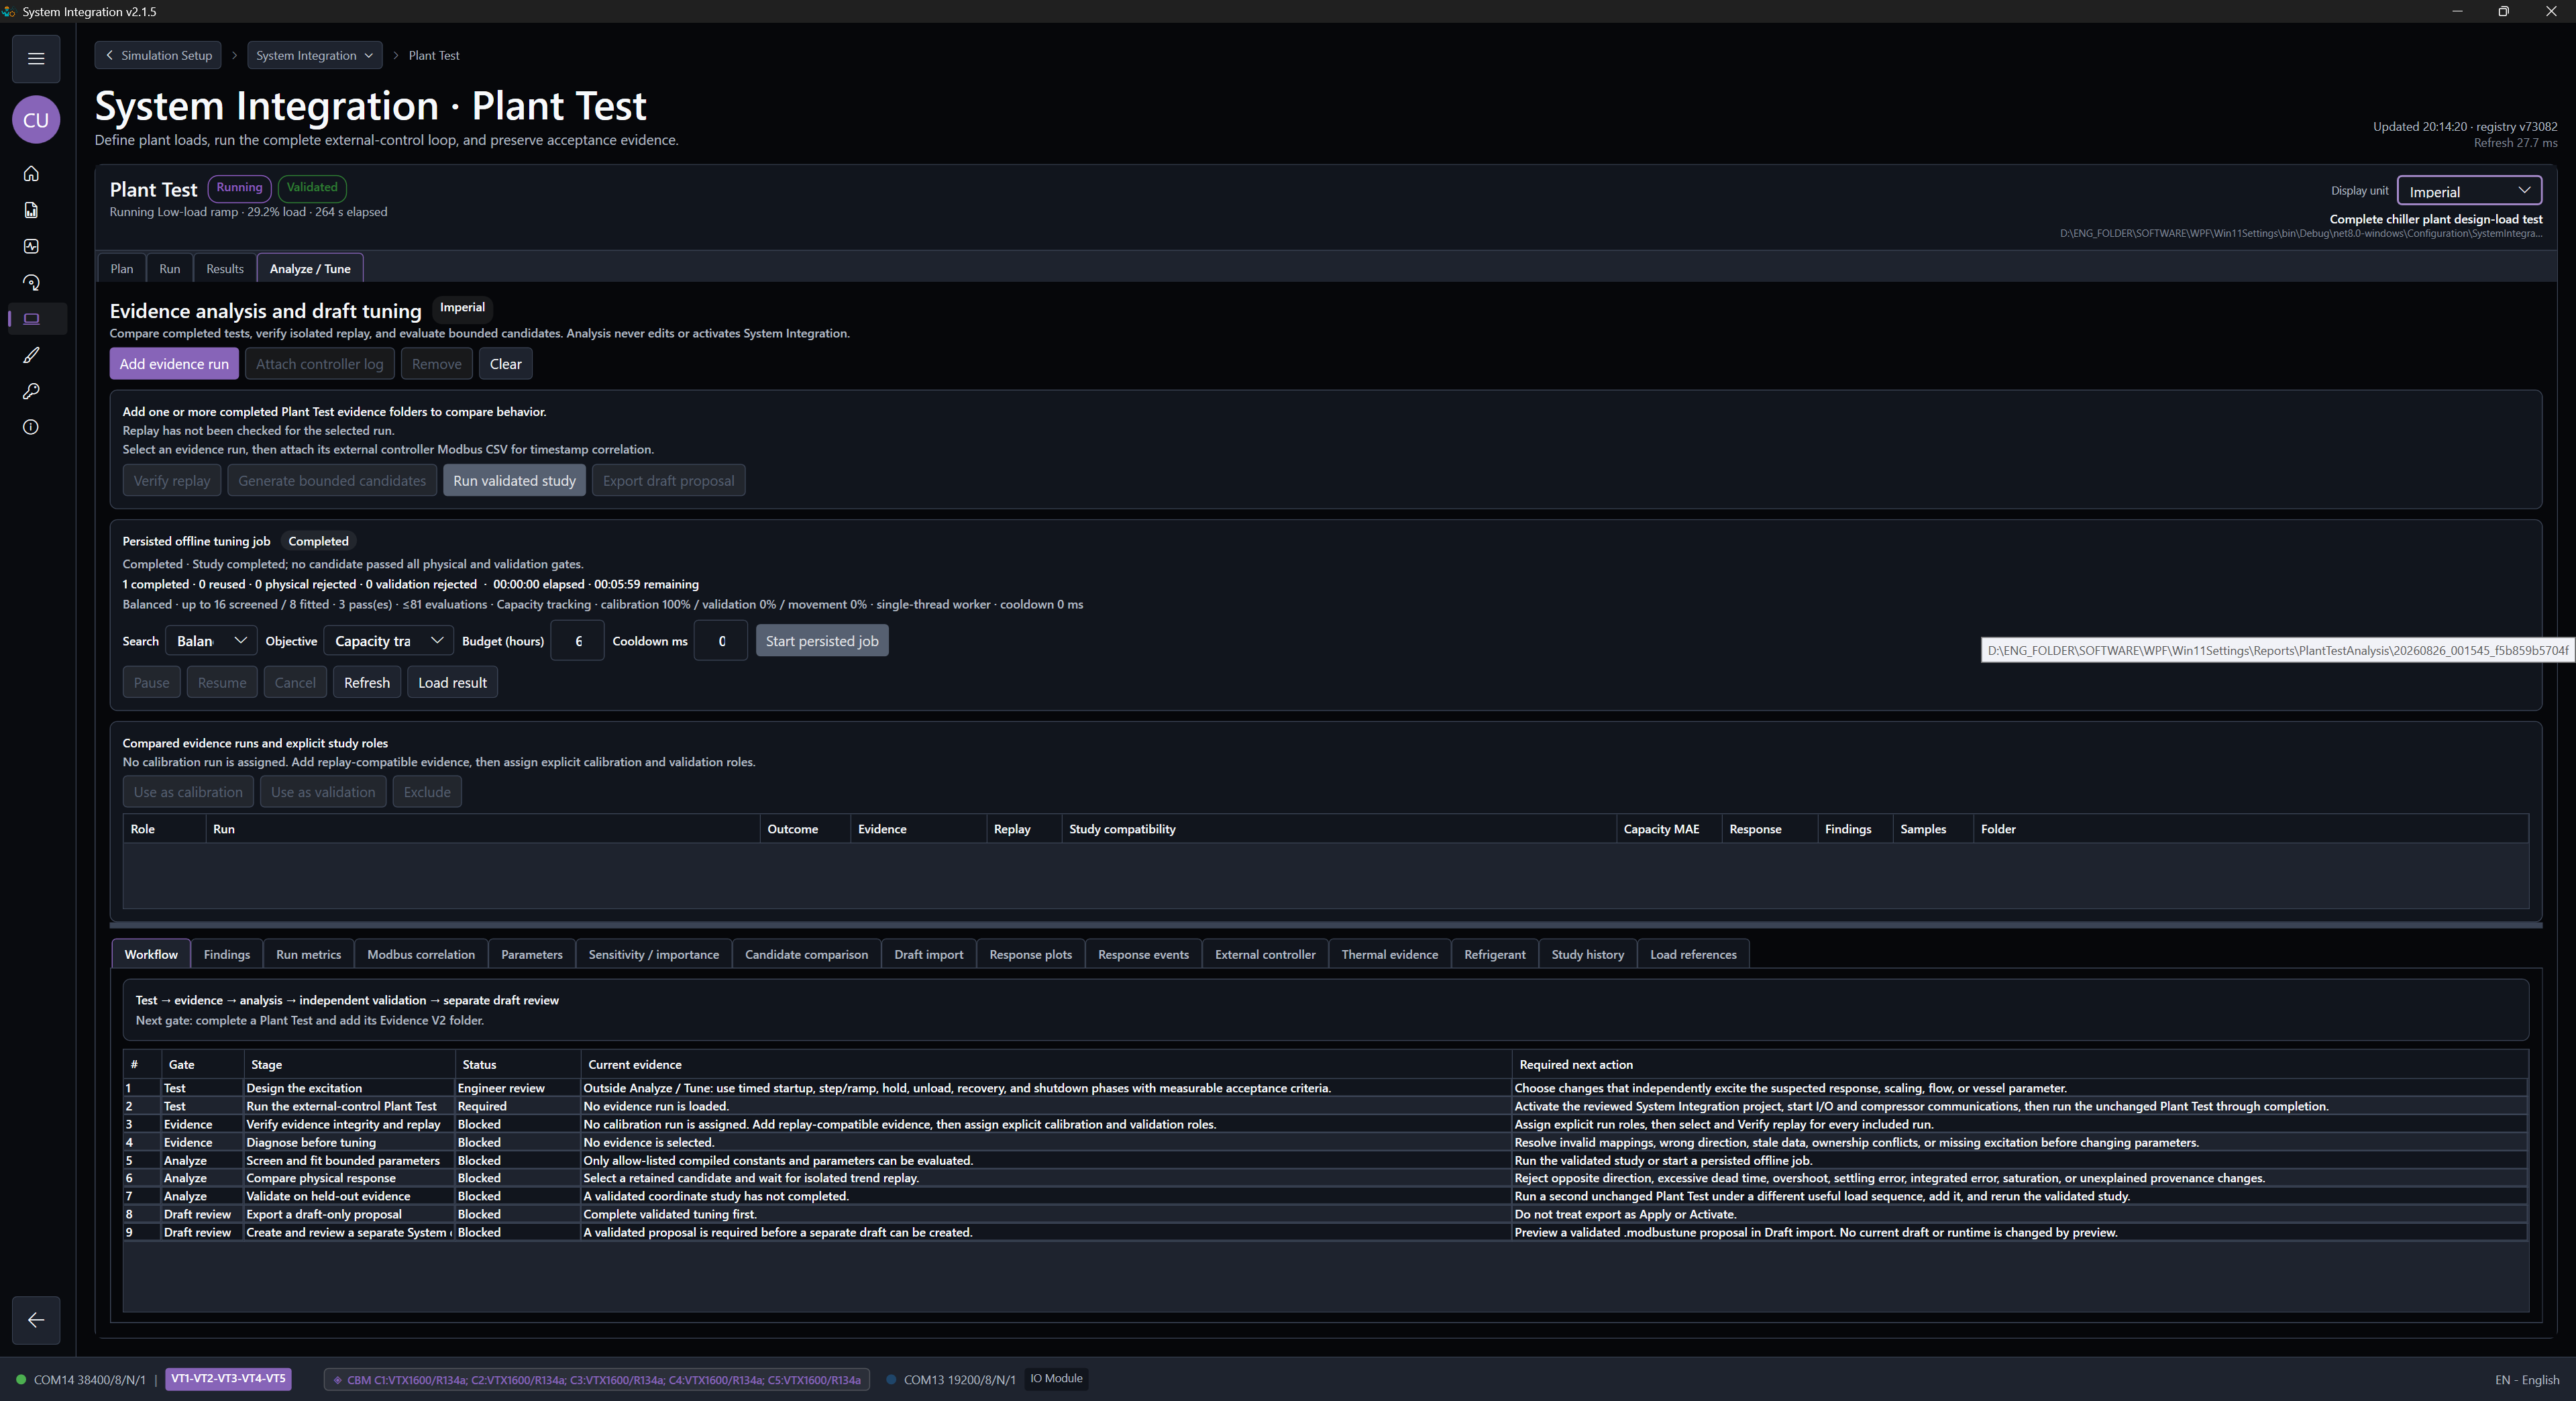The height and width of the screenshot is (1401, 2576).
Task: Click the Refresh button
Action: point(367,683)
